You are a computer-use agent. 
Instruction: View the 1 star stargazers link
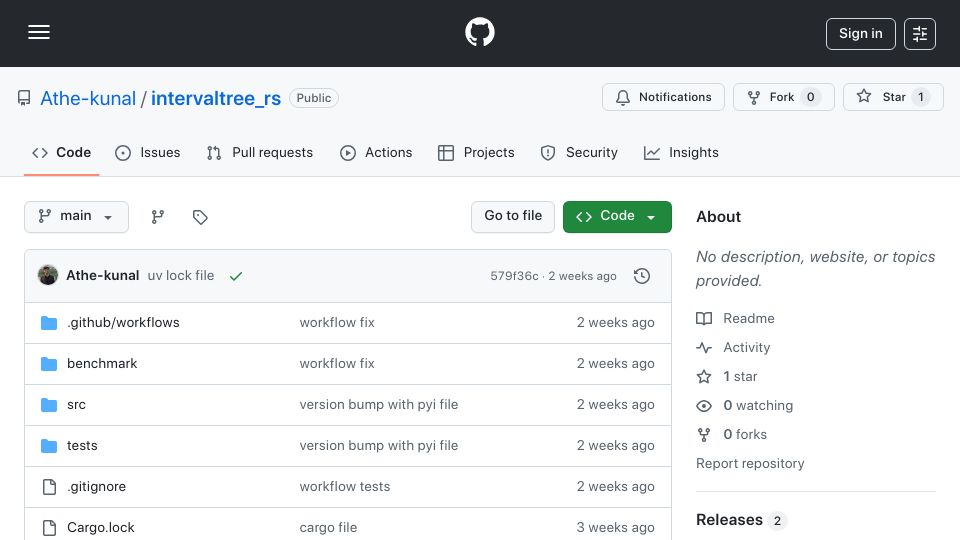click(x=740, y=377)
